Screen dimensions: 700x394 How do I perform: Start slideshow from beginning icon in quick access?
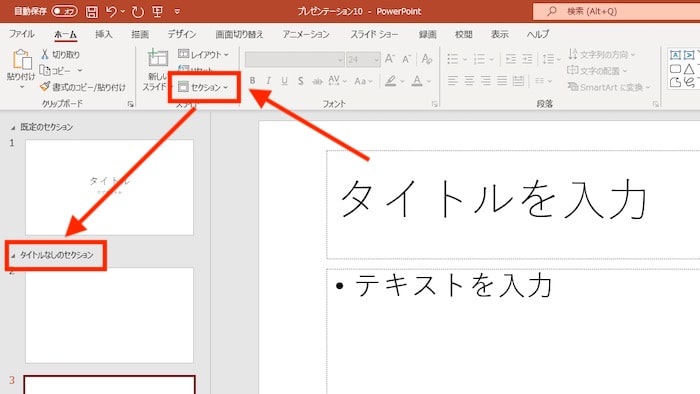[x=158, y=11]
